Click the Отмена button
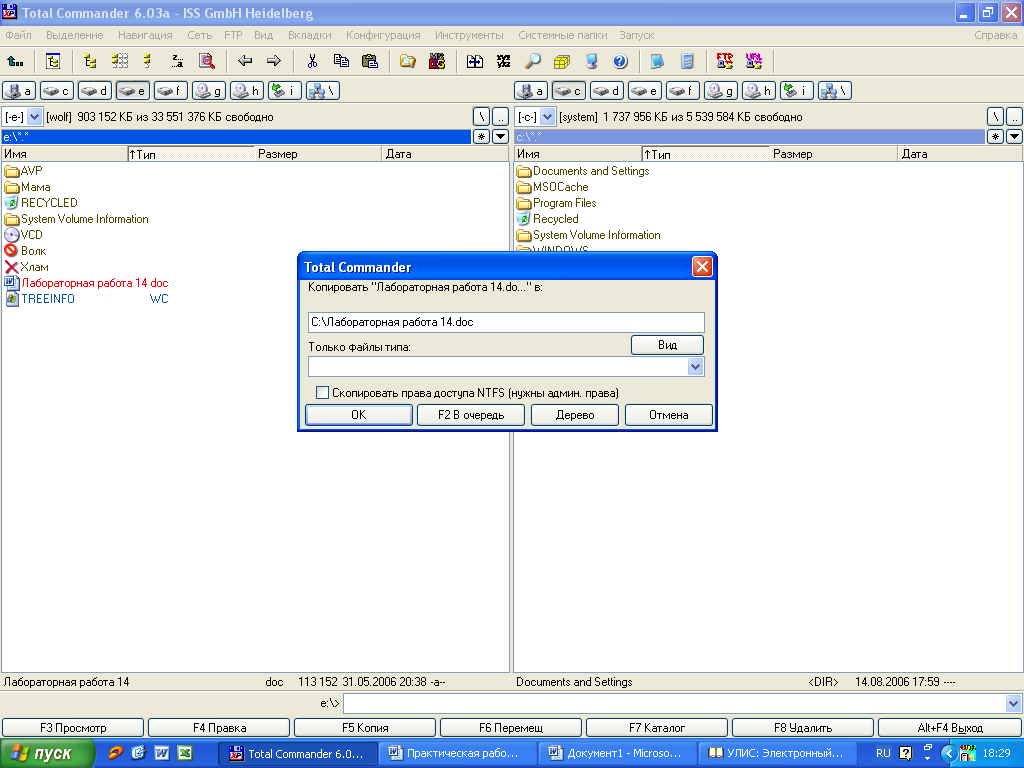The height and width of the screenshot is (768, 1024). [669, 415]
